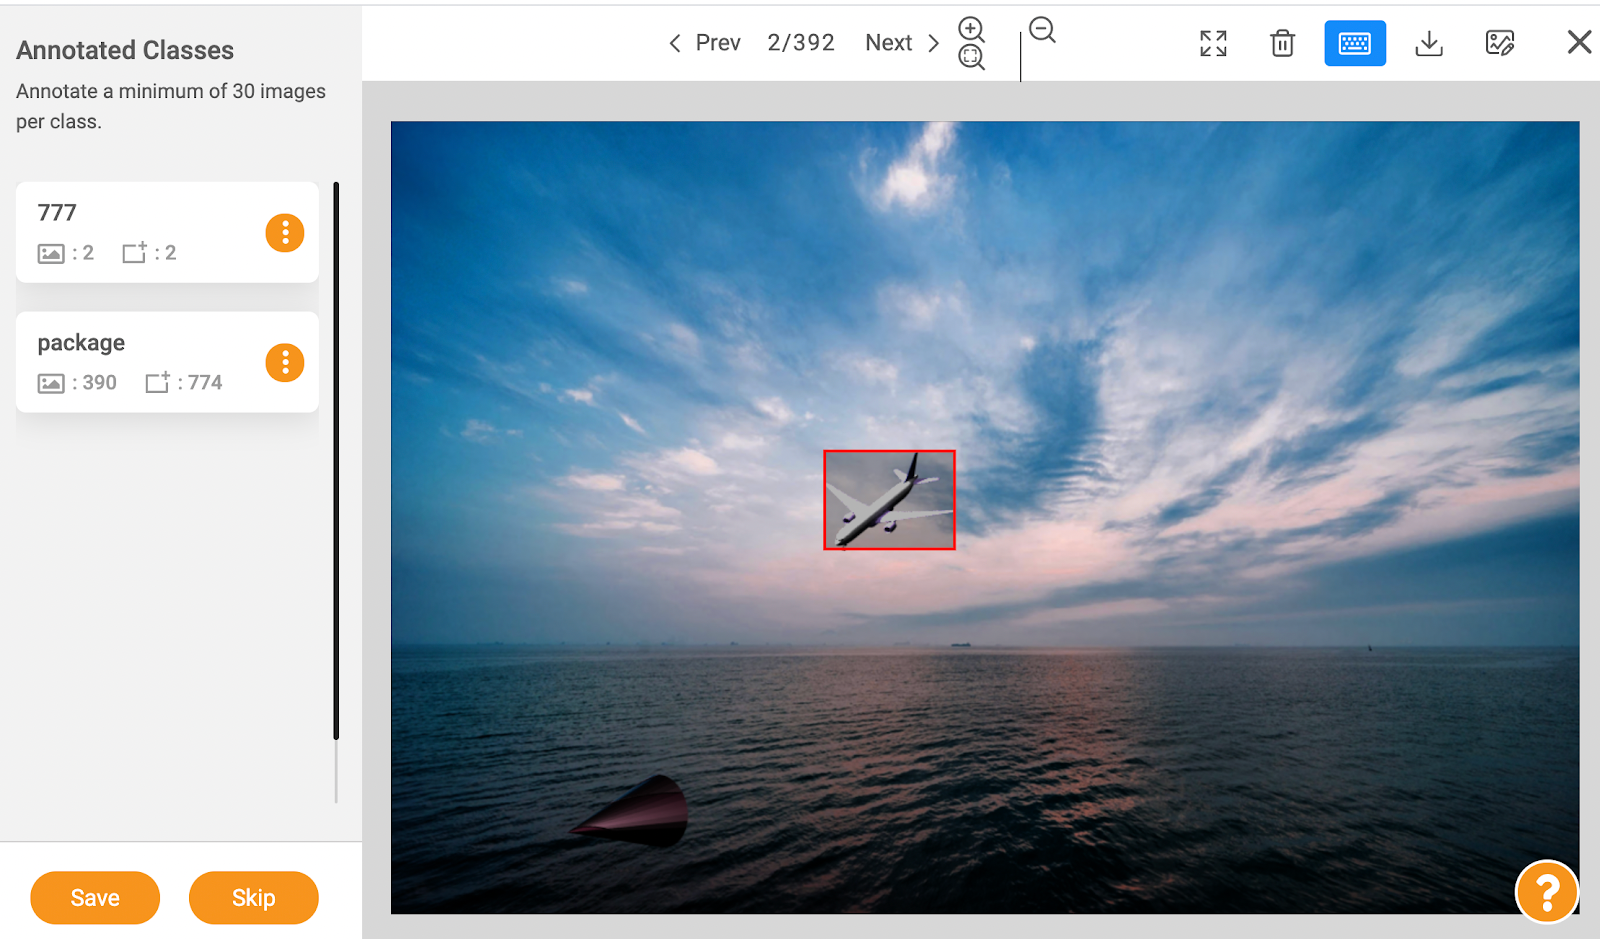Expand Prev navigation with the left chevron
This screenshot has height=939, width=1600.
coord(675,43)
